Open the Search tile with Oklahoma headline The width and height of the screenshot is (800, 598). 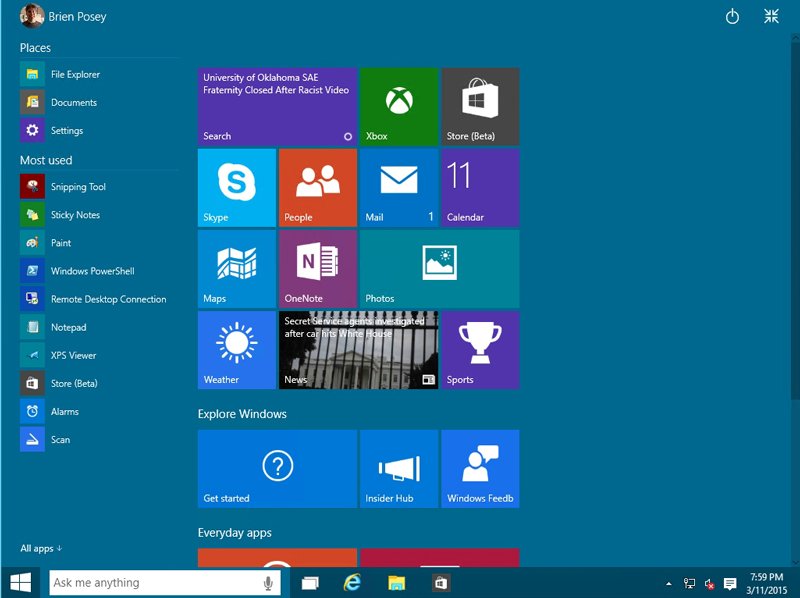[x=278, y=107]
